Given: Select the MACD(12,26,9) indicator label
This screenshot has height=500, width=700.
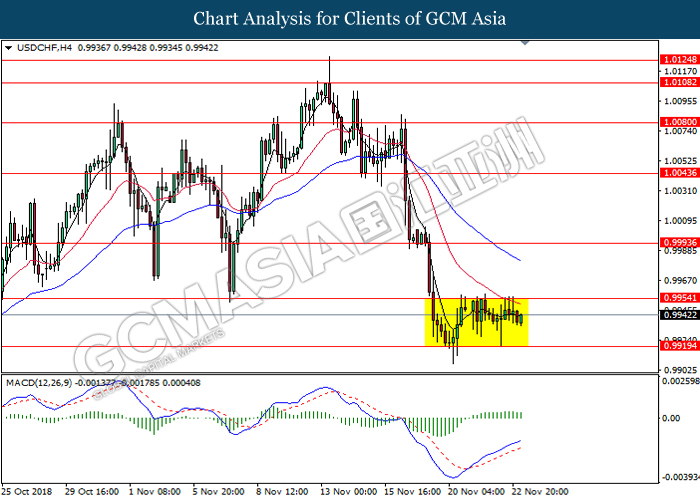Looking at the screenshot, I should 38,383.
